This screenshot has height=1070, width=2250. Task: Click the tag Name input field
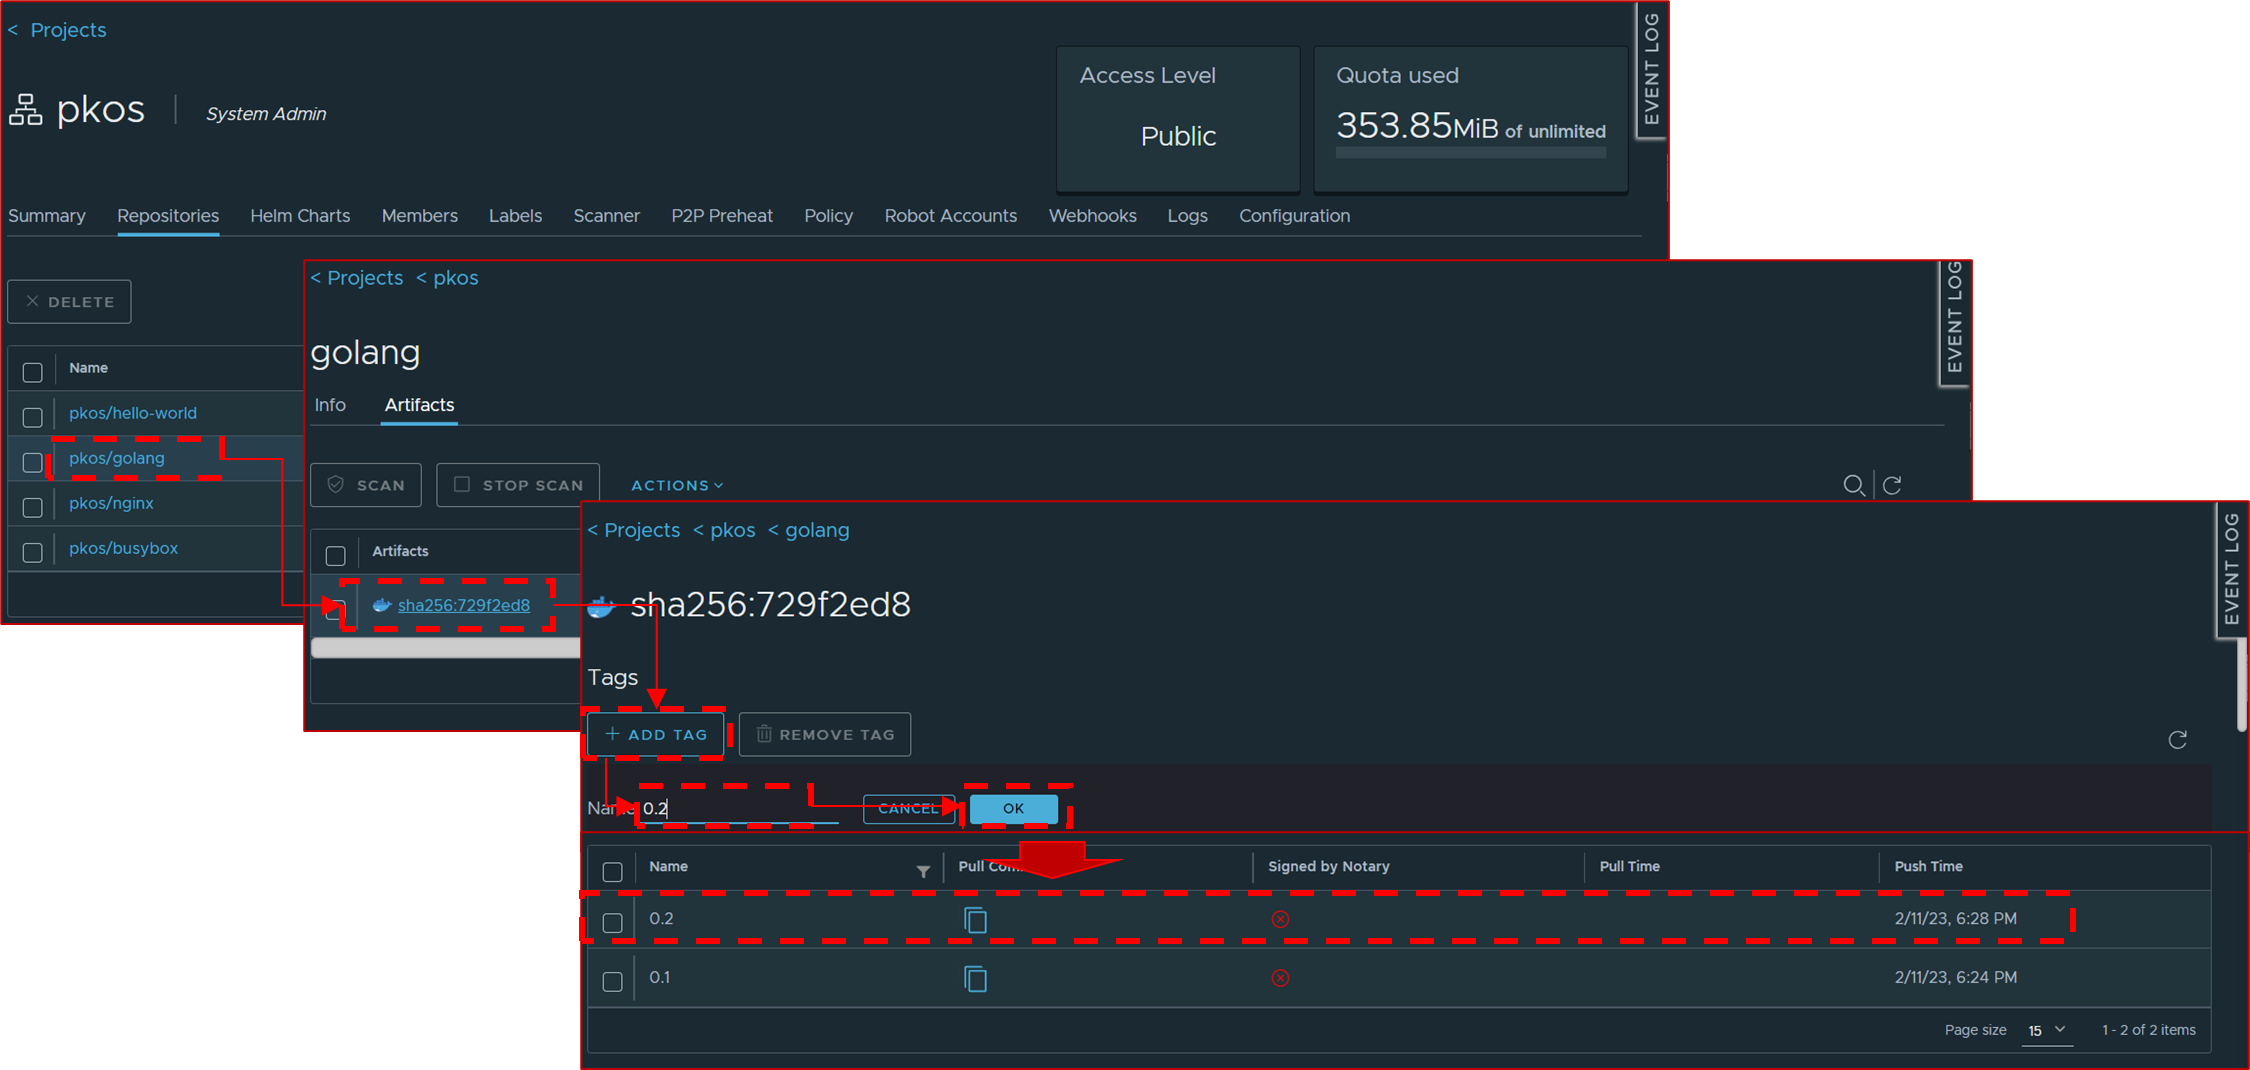click(740, 809)
